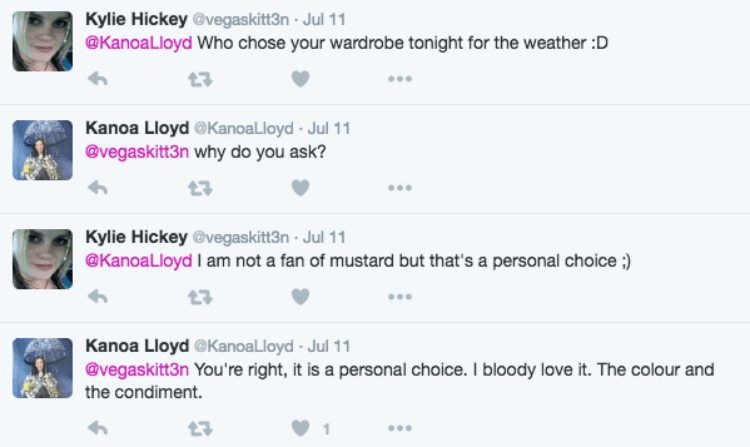This screenshot has width=750, height=447.
Task: Retweet Kanoa's "bloody love it" tweet
Action: [x=199, y=428]
